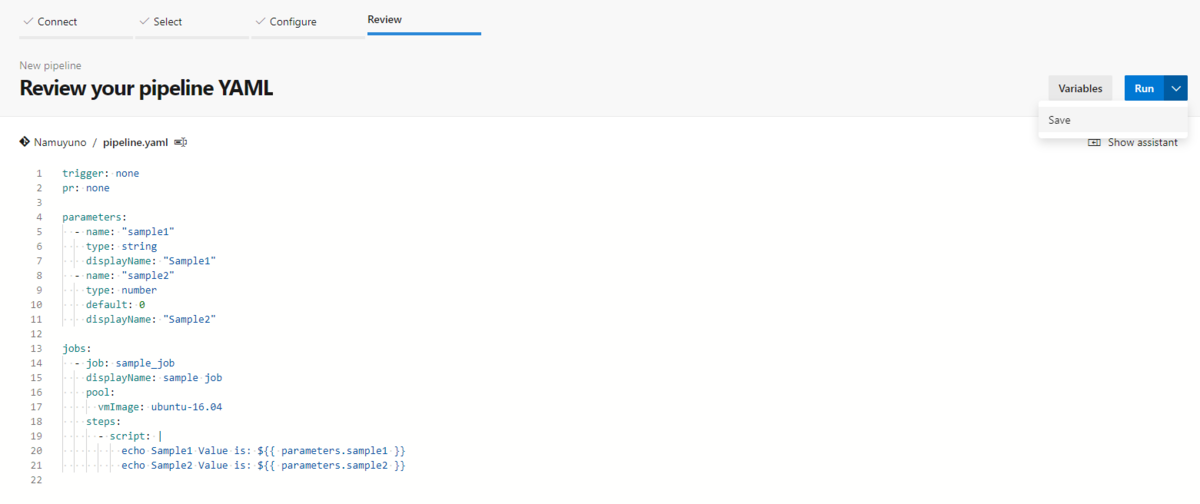The height and width of the screenshot is (504, 1200).
Task: Click the rename icon next to pipeline.yaml
Action: pyautogui.click(x=181, y=143)
